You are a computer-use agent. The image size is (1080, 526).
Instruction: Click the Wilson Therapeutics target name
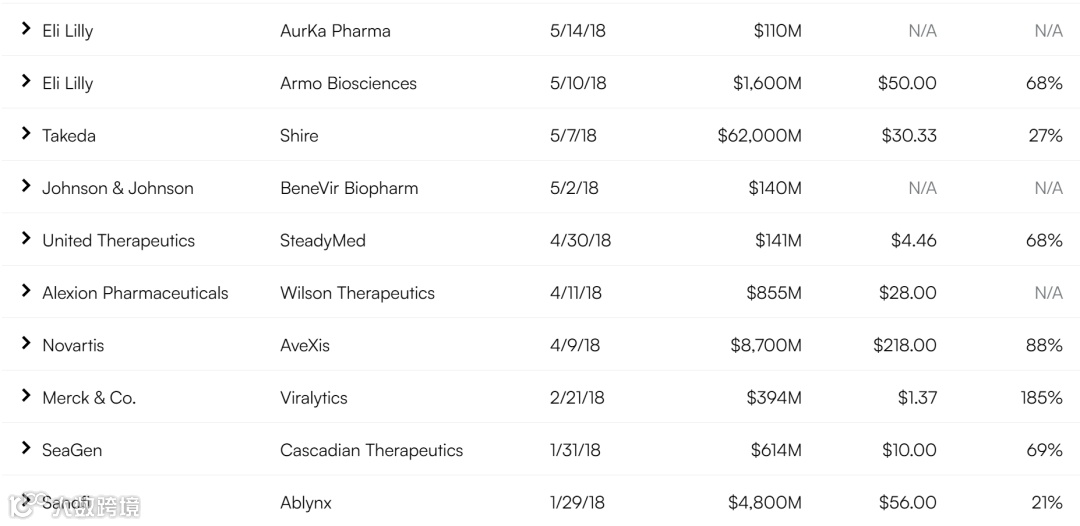click(357, 293)
